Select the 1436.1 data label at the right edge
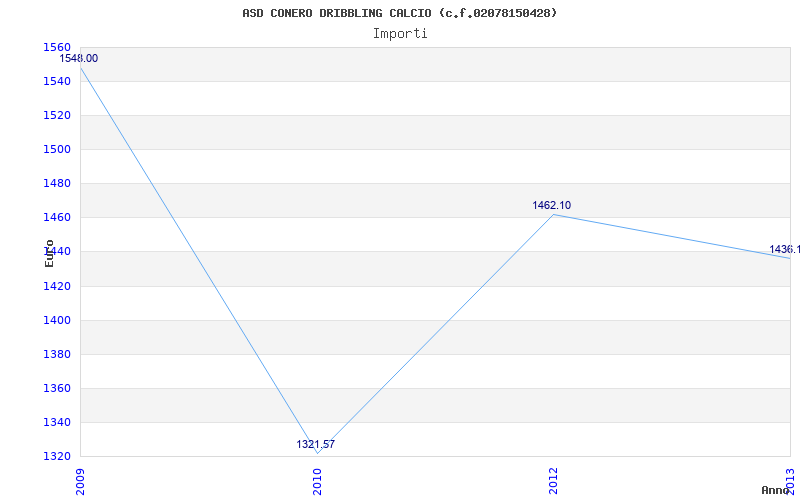 [785, 249]
